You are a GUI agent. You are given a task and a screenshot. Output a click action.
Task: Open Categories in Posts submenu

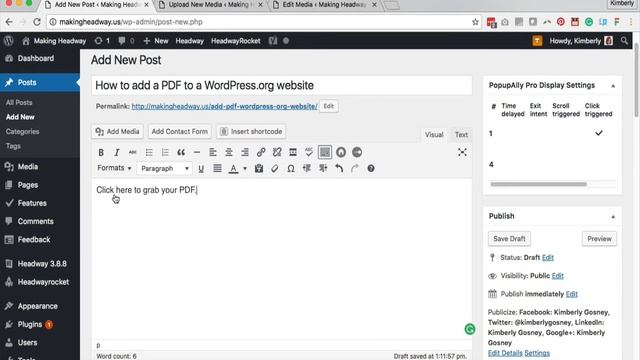point(22,131)
